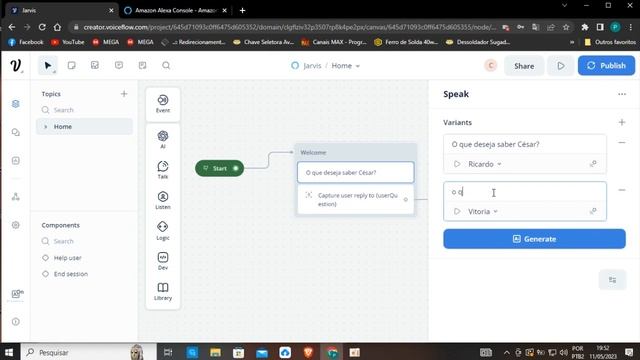Select the sticky note tool
This screenshot has width=640, height=360.
pyautogui.click(x=71, y=66)
